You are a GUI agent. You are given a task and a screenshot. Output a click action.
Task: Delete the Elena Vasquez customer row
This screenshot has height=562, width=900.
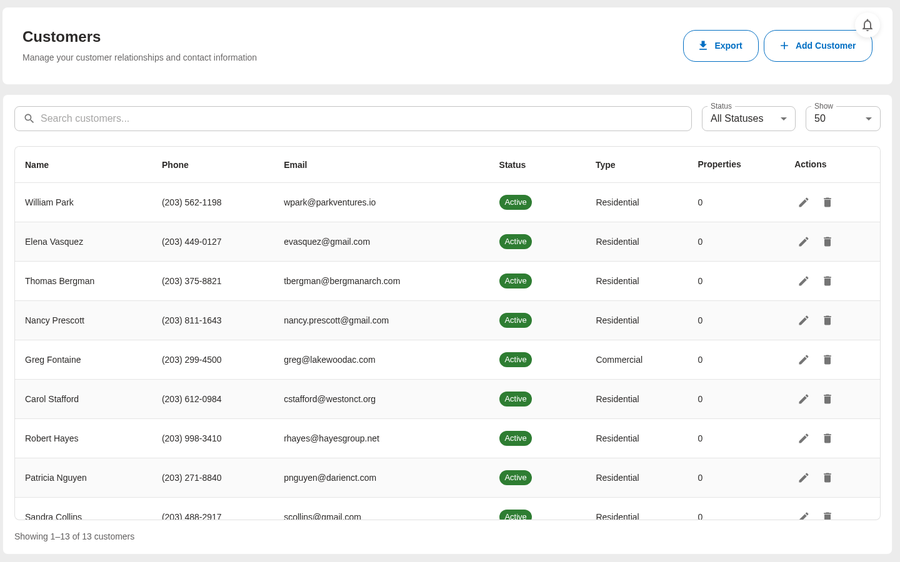(827, 242)
